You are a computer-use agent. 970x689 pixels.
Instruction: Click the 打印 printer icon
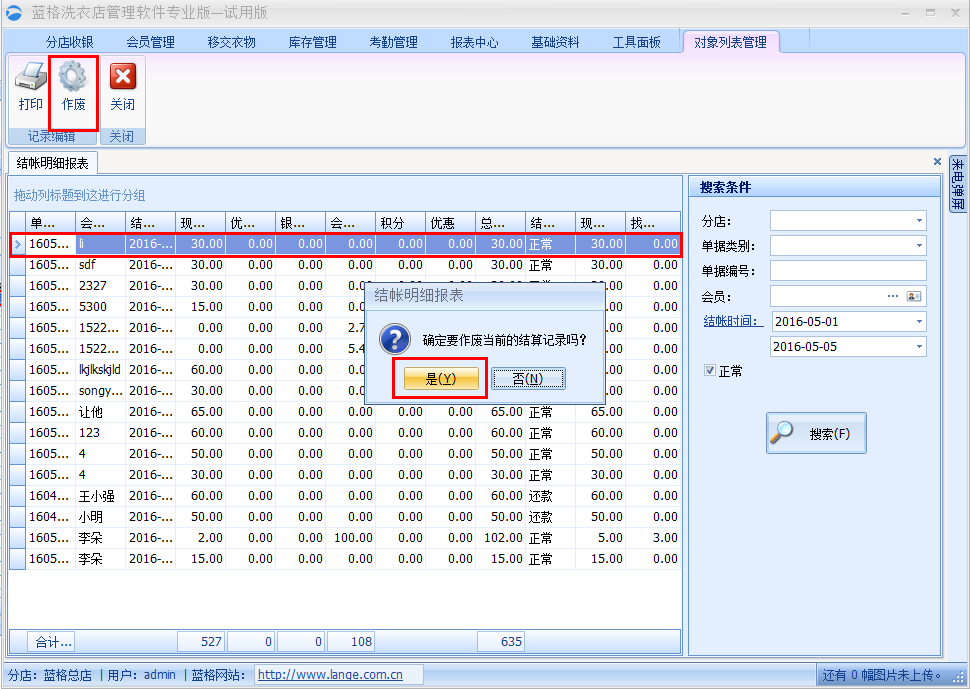[x=30, y=75]
